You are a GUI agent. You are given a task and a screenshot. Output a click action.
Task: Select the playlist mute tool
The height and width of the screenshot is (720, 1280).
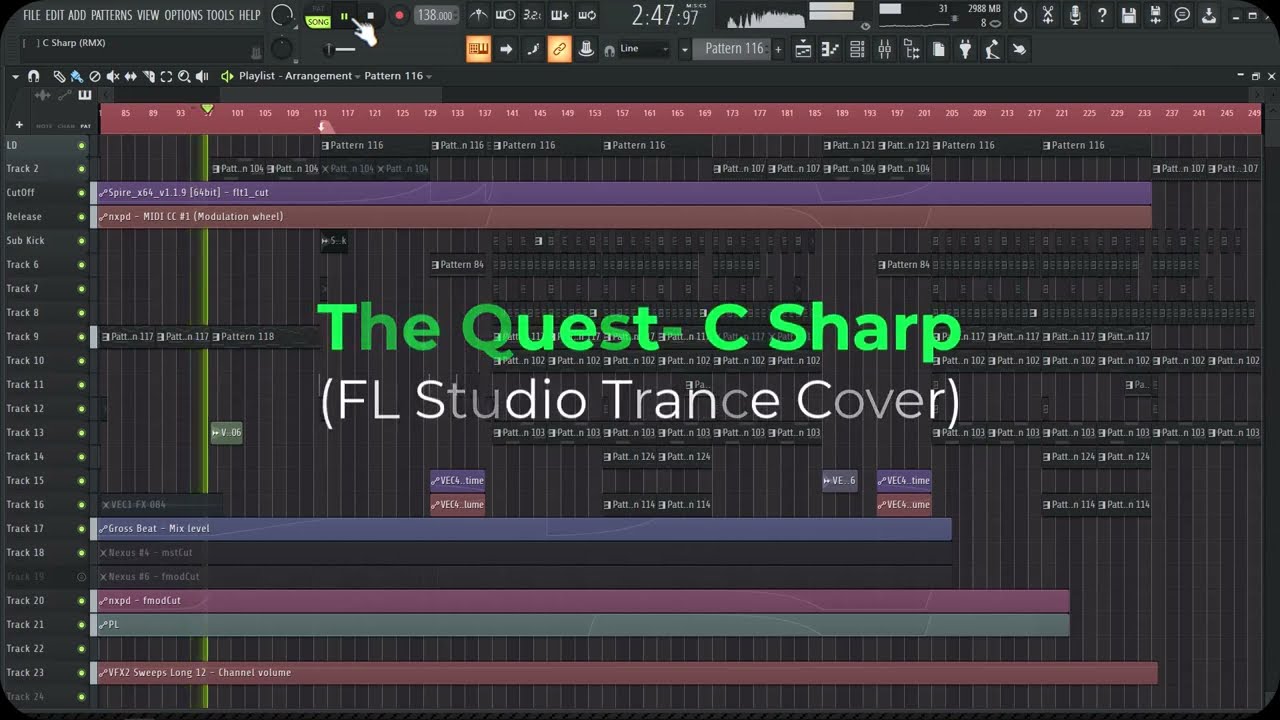tap(112, 76)
